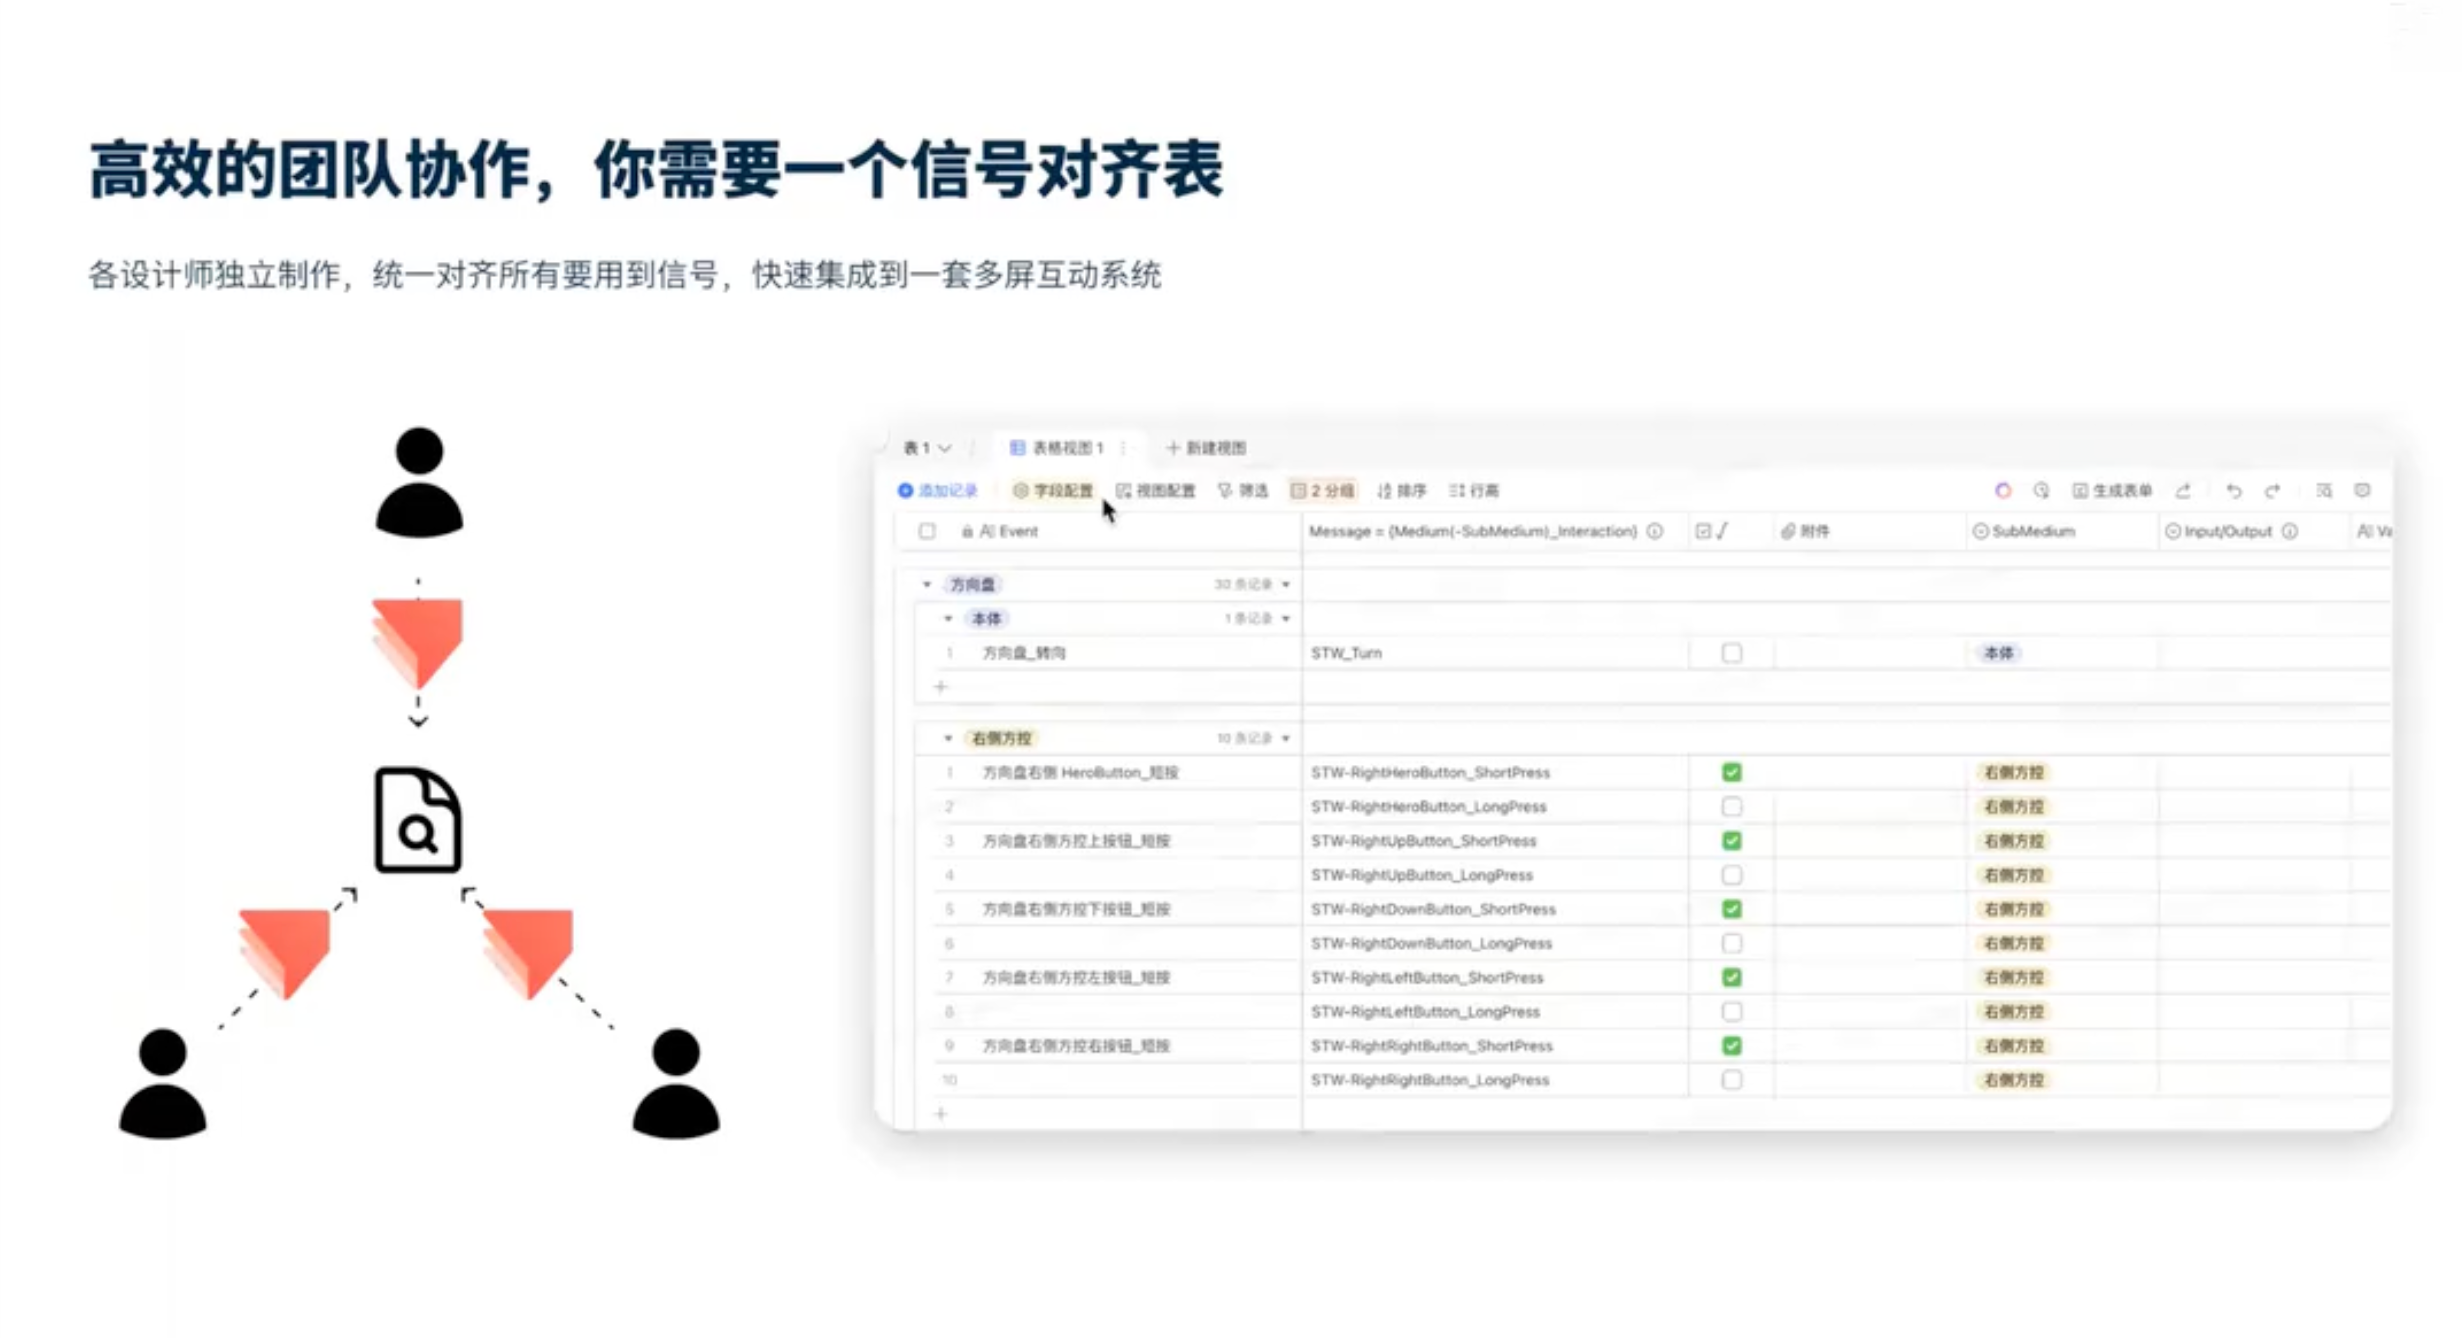Toggle the select-all header checkbox
This screenshot has width=2462, height=1338.
(926, 531)
